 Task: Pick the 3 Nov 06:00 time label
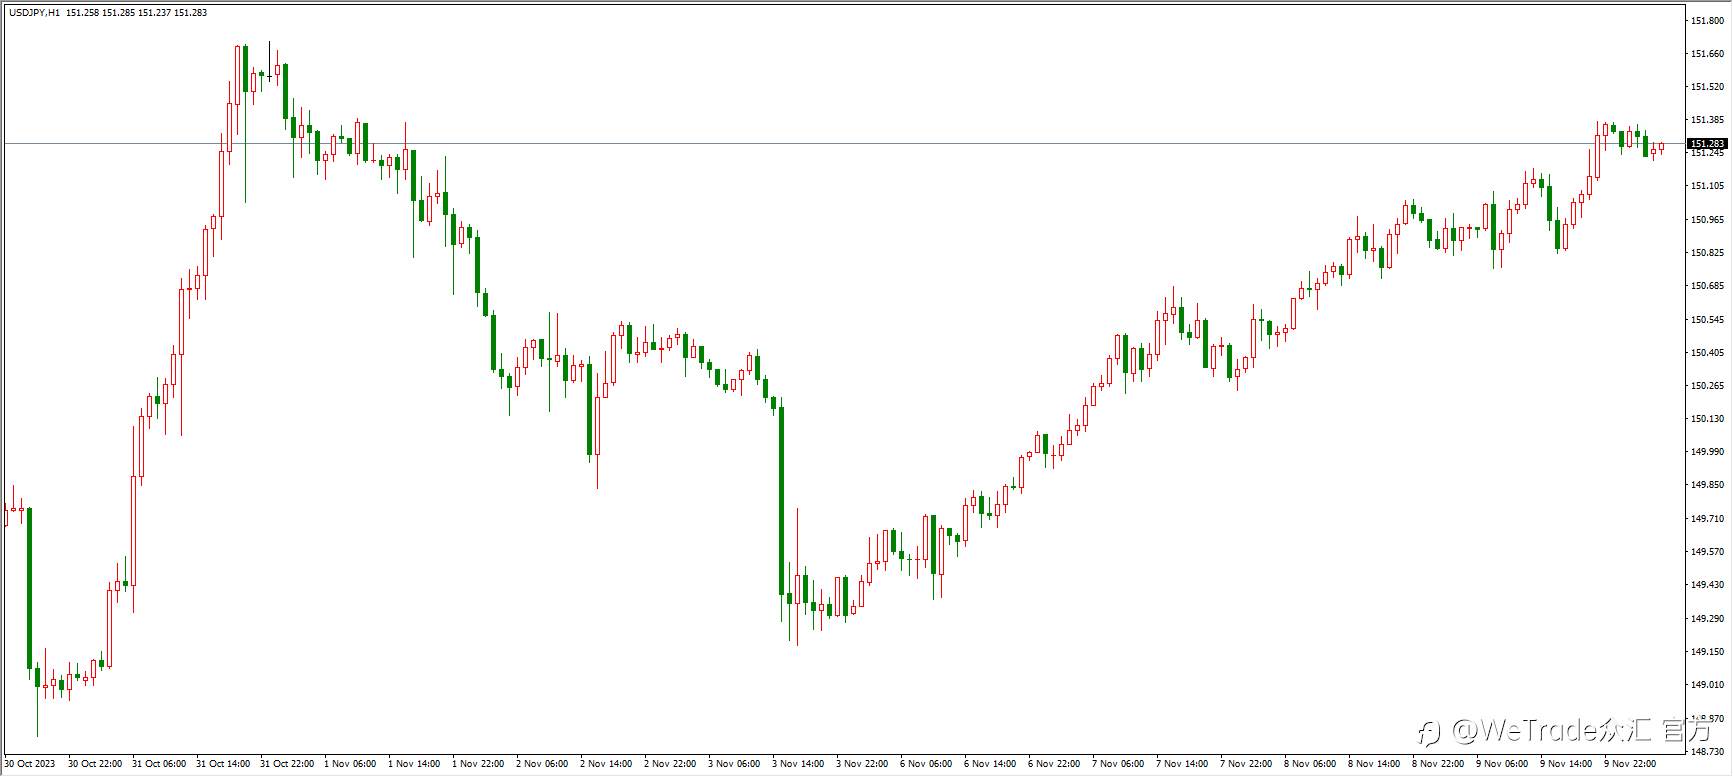tap(734, 764)
